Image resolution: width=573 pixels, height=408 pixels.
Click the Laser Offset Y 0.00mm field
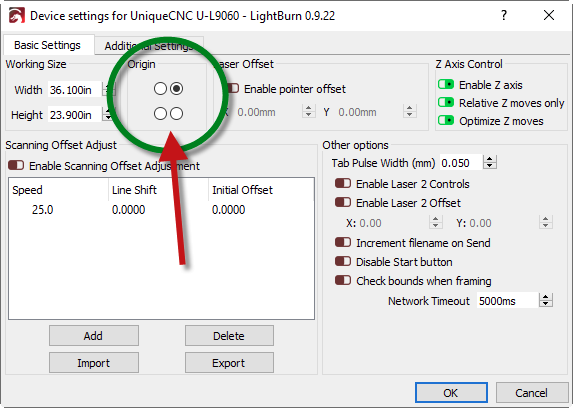click(x=369, y=112)
